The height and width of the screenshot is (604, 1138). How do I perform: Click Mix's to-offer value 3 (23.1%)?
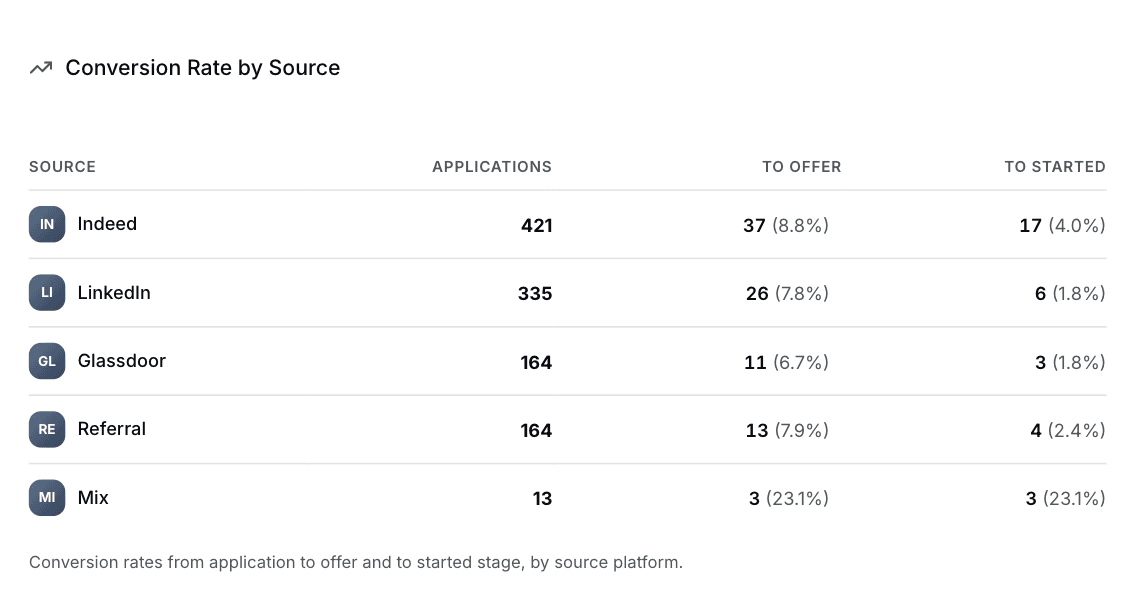788,499
